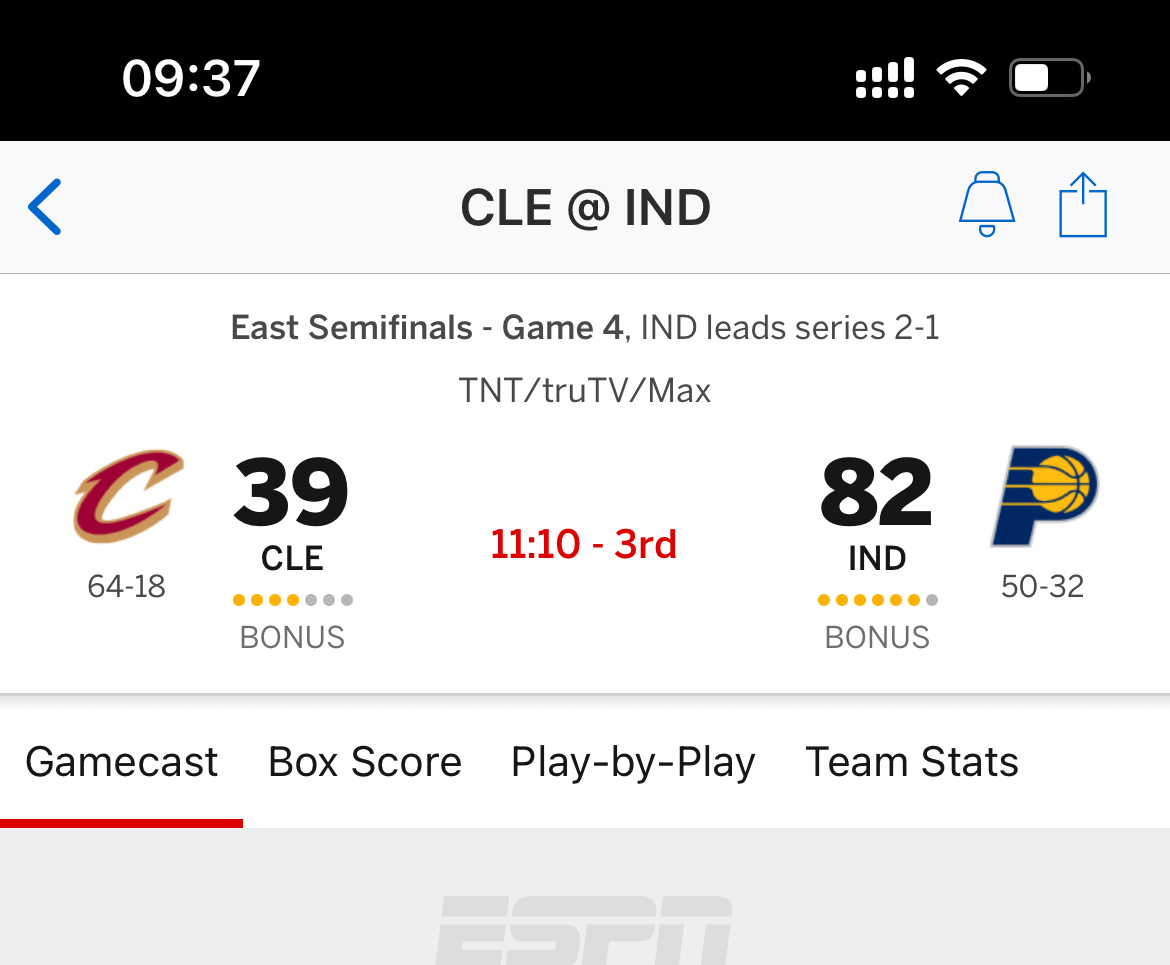Tap the blue back arrow
This screenshot has height=965, width=1170.
pos(45,207)
